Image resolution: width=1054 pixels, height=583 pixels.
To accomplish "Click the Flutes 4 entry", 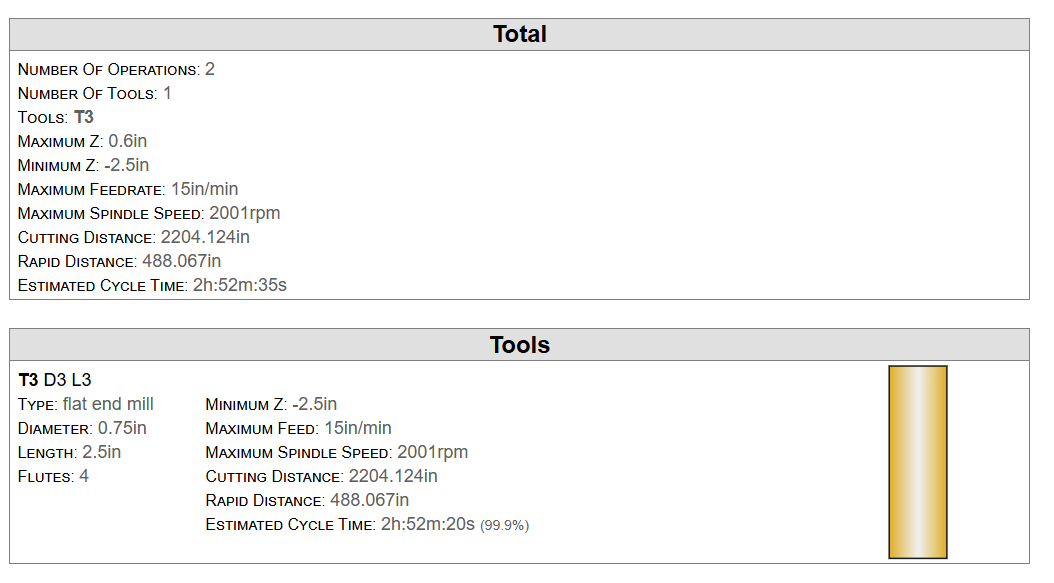I will [x=53, y=476].
